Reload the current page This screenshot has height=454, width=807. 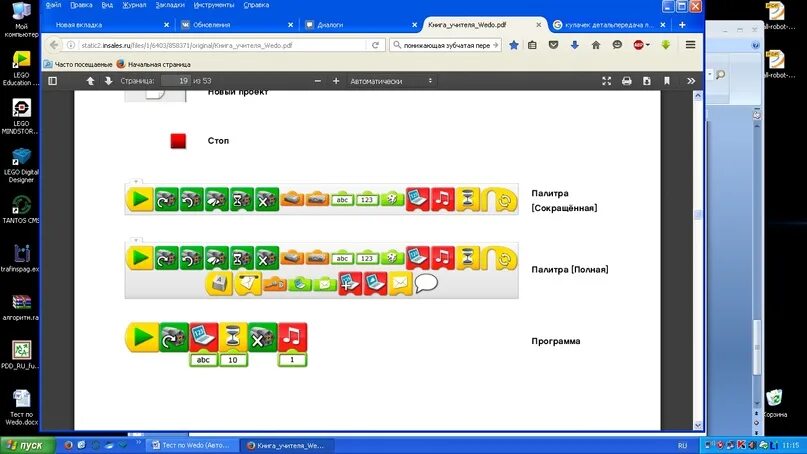375,45
